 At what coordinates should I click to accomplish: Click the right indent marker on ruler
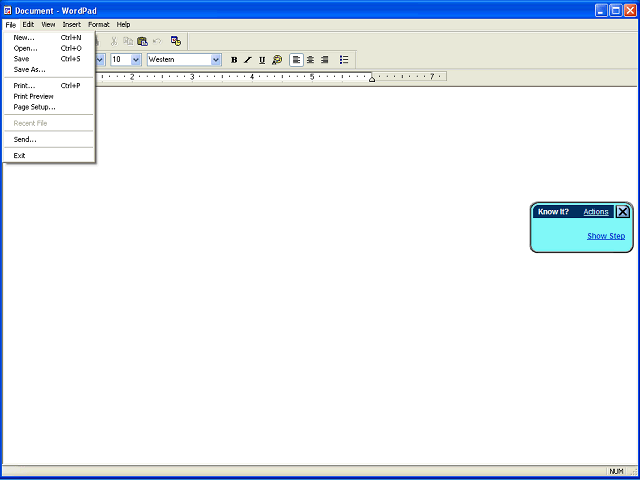[372, 79]
